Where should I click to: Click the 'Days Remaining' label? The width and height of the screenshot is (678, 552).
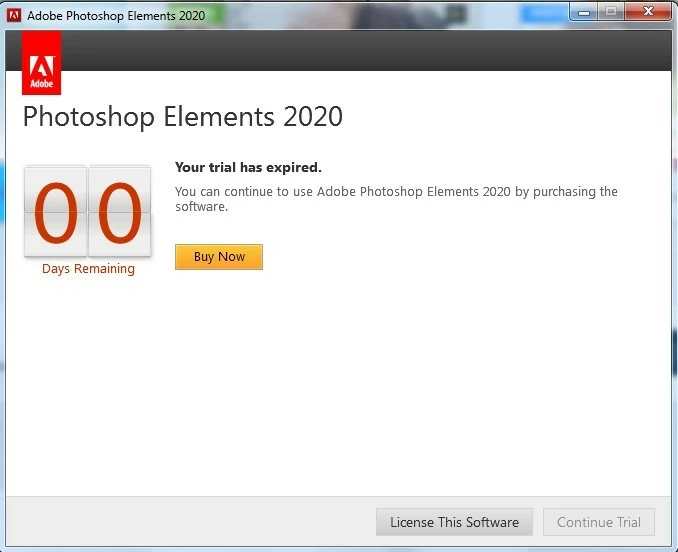[88, 269]
